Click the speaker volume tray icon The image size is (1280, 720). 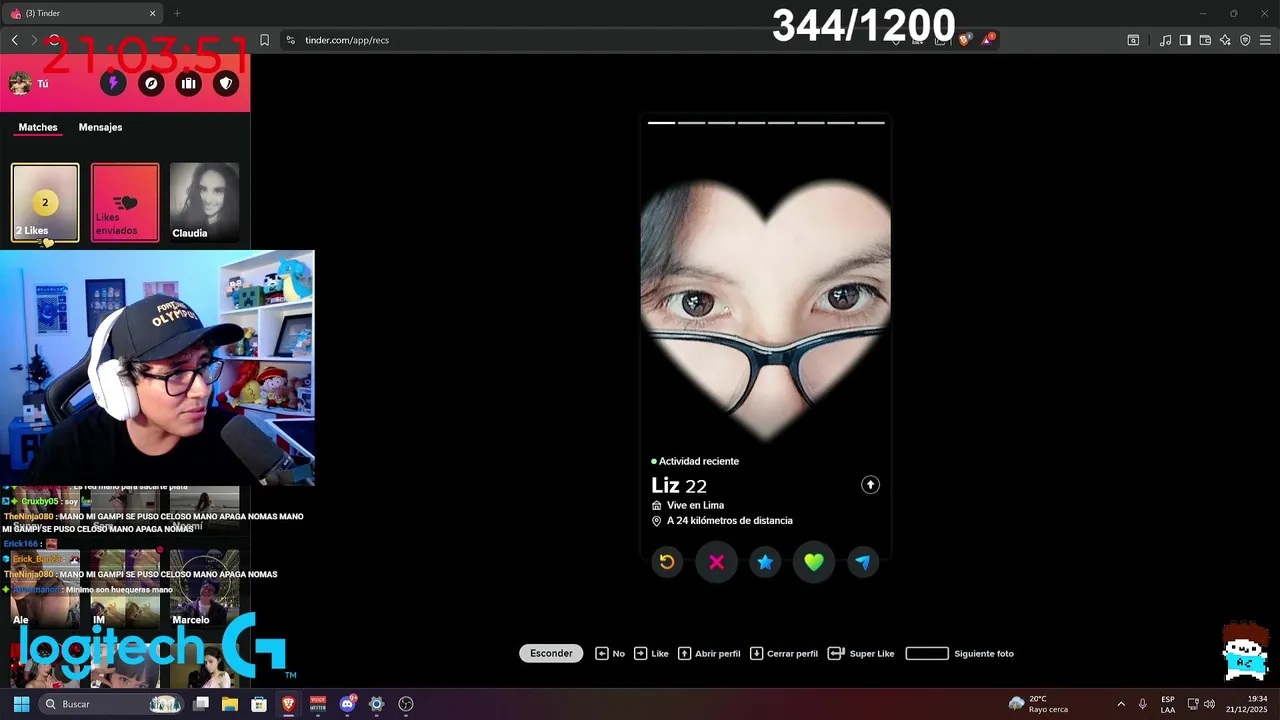point(1209,704)
